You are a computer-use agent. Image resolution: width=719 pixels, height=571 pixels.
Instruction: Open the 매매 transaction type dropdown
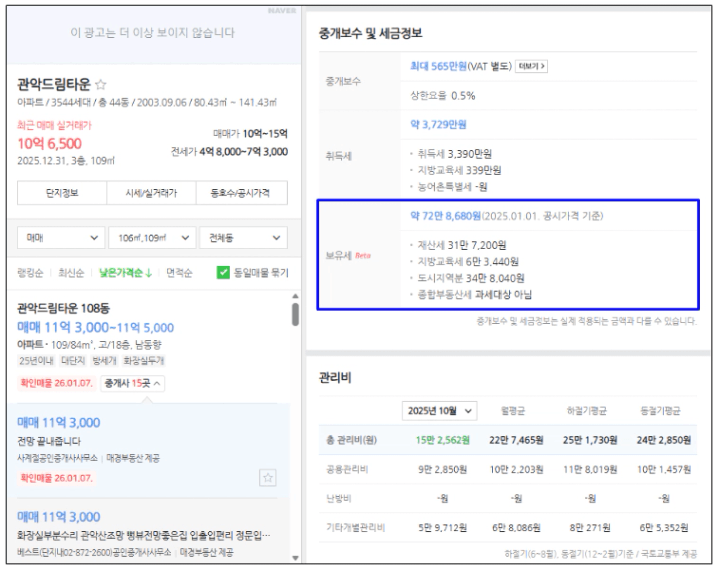tap(60, 238)
